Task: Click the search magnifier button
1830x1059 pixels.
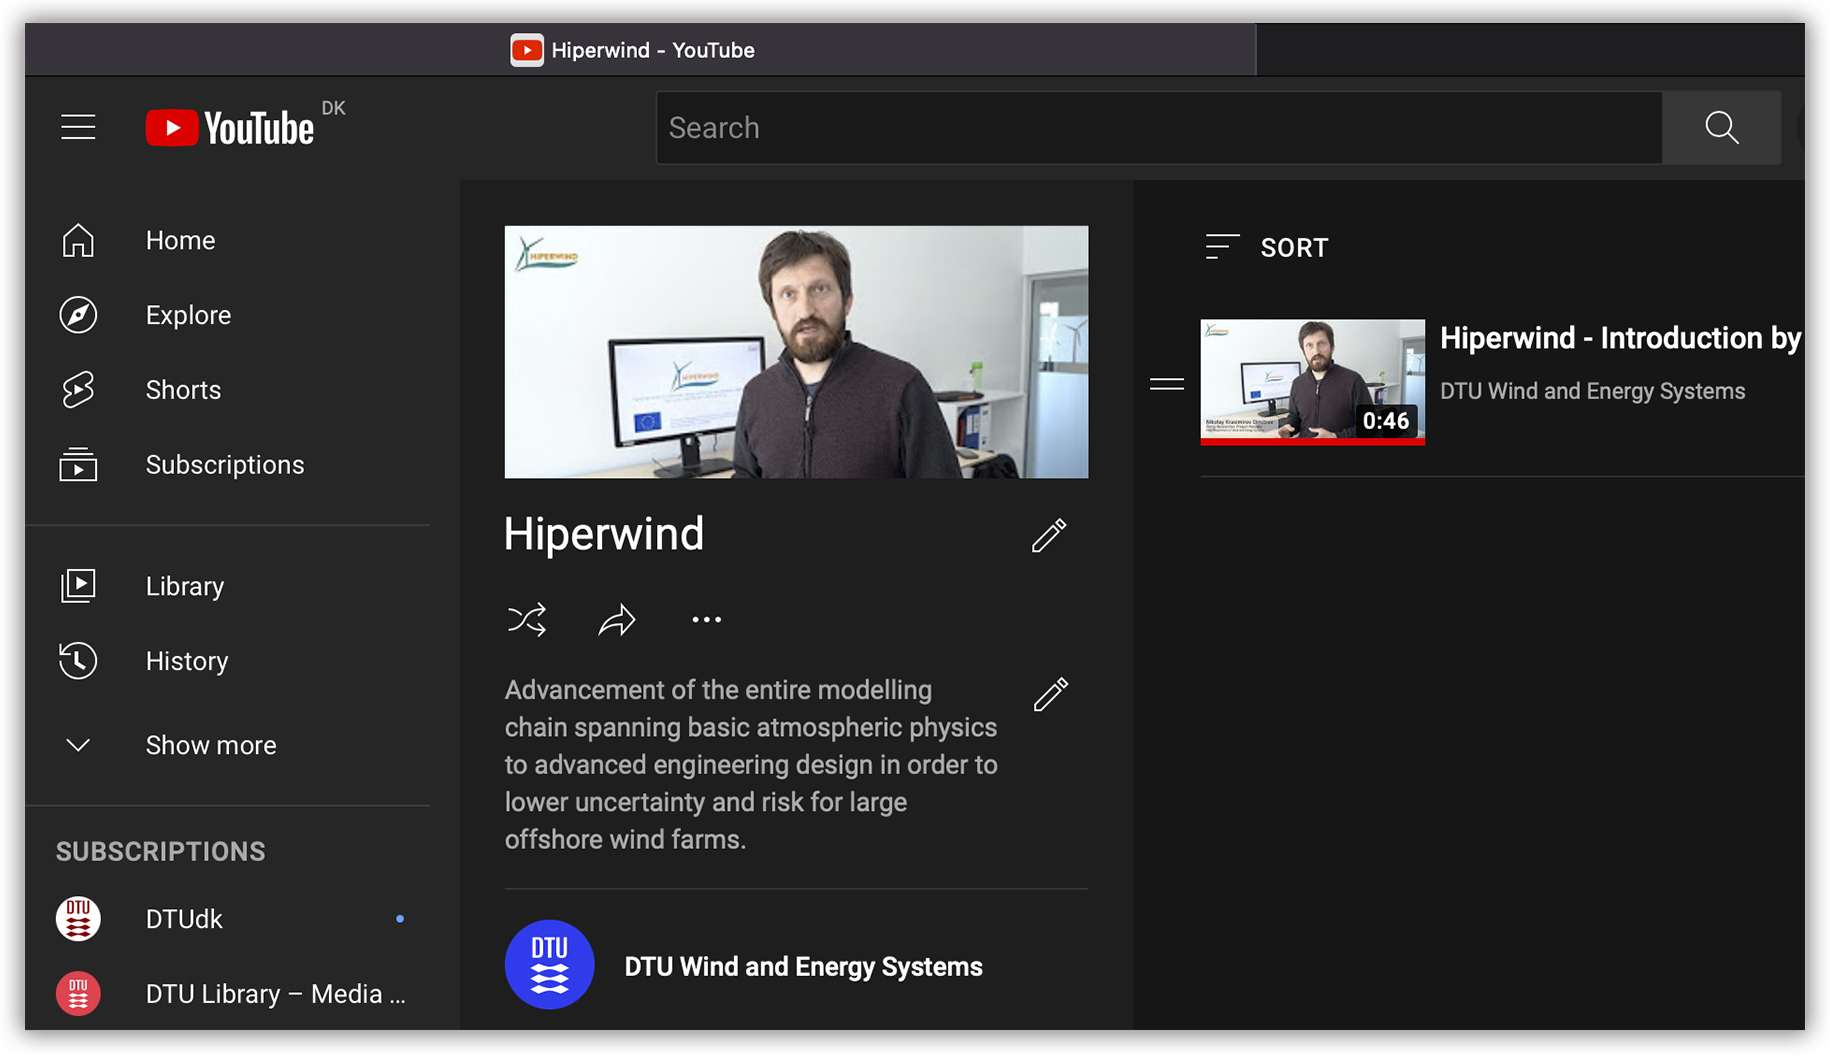Action: [x=1721, y=127]
